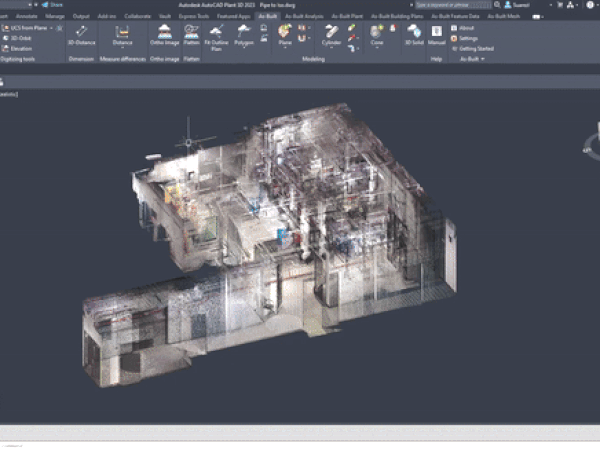Open the Autodesk App Store cart icon
This screenshot has width=600, height=450.
[x=560, y=5]
